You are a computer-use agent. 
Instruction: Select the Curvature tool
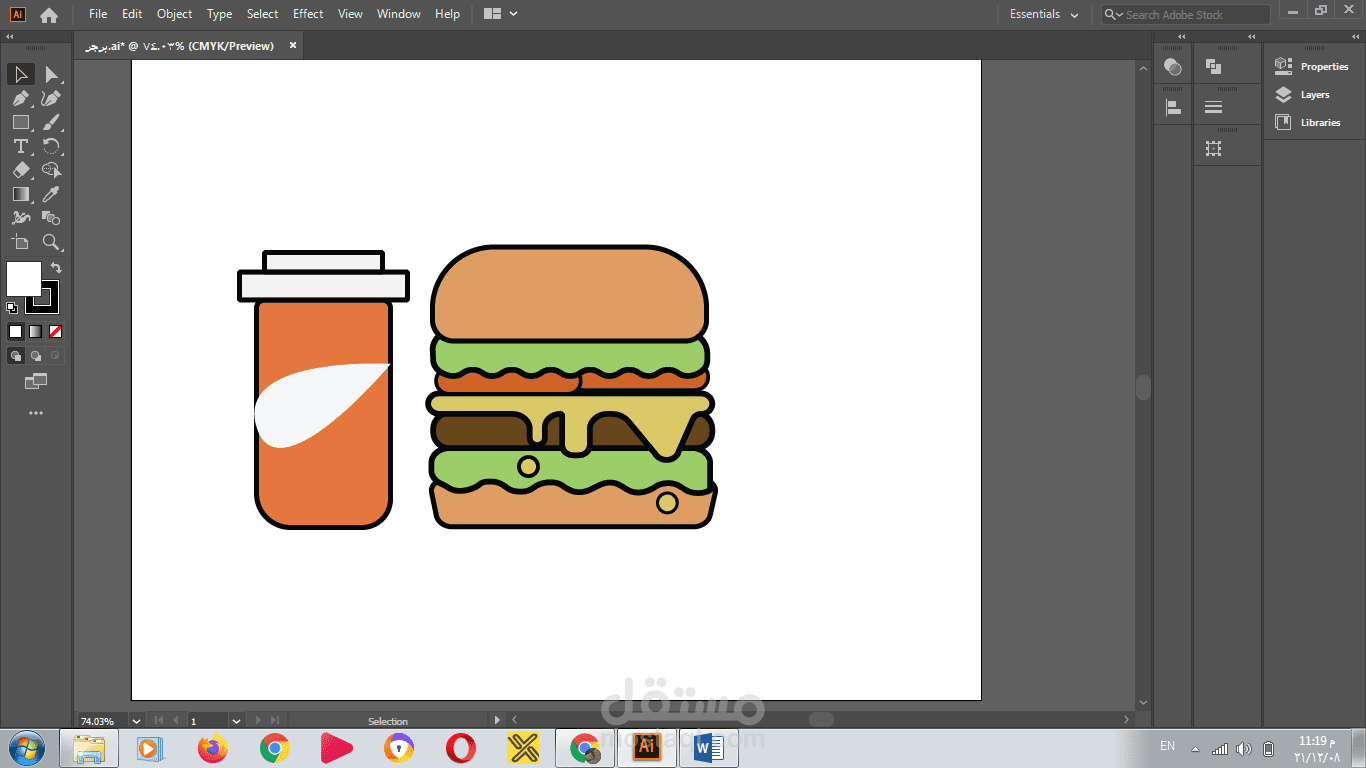(x=52, y=98)
